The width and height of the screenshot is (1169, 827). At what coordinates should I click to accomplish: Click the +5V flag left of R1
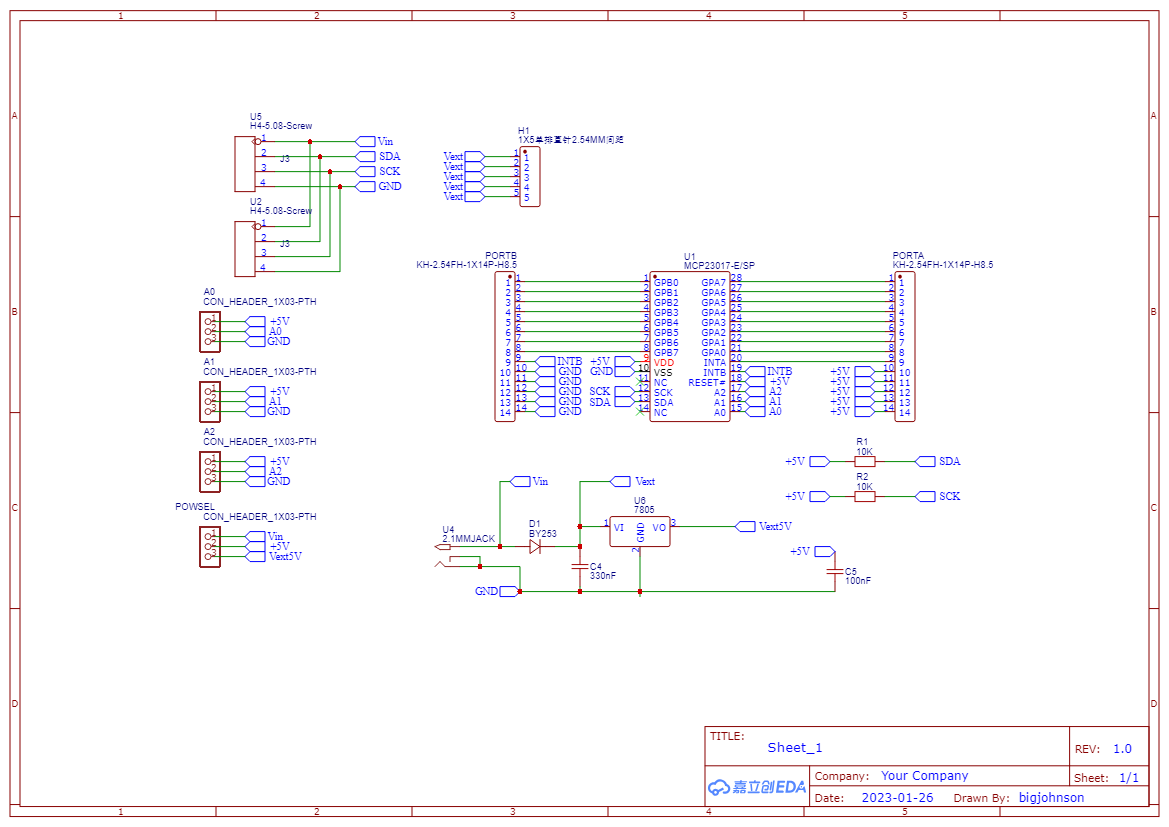[x=819, y=462]
